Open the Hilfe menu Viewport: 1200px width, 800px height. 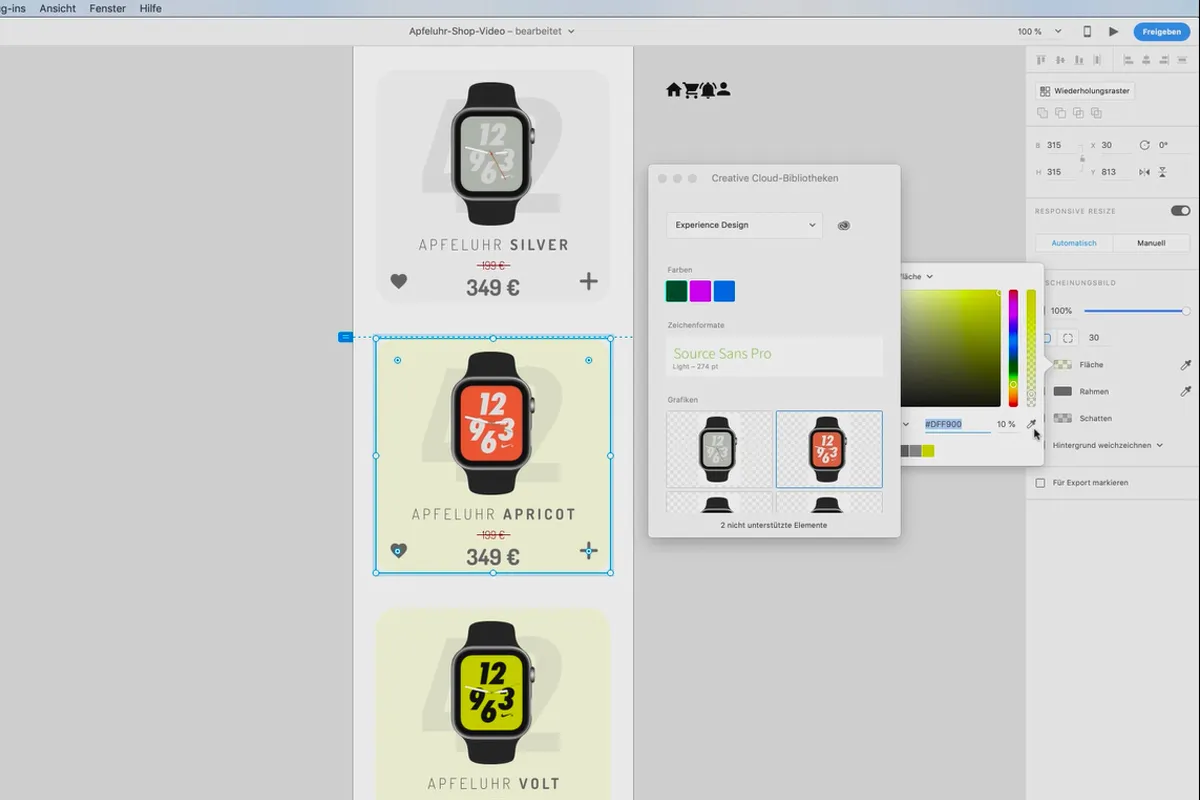pyautogui.click(x=150, y=8)
